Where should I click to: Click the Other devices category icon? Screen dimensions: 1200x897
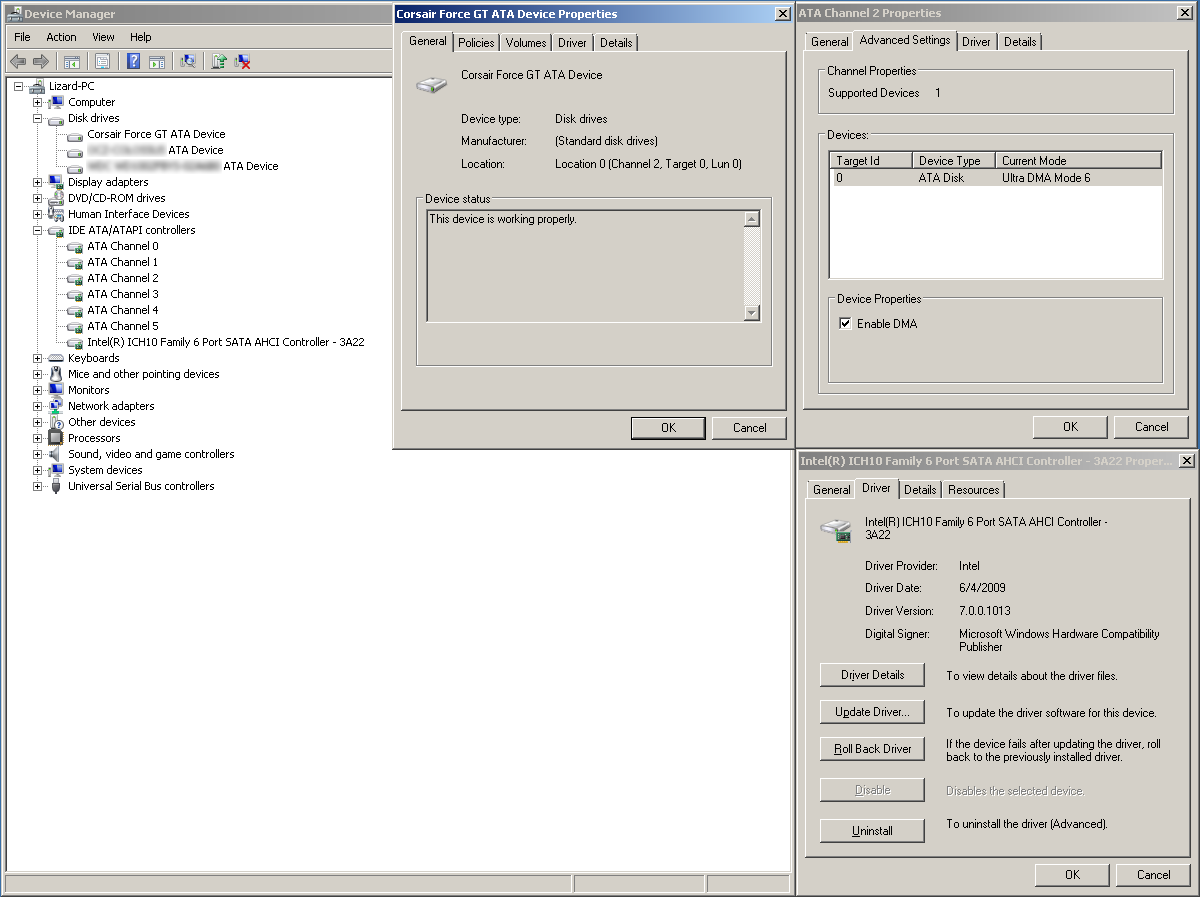(56, 422)
